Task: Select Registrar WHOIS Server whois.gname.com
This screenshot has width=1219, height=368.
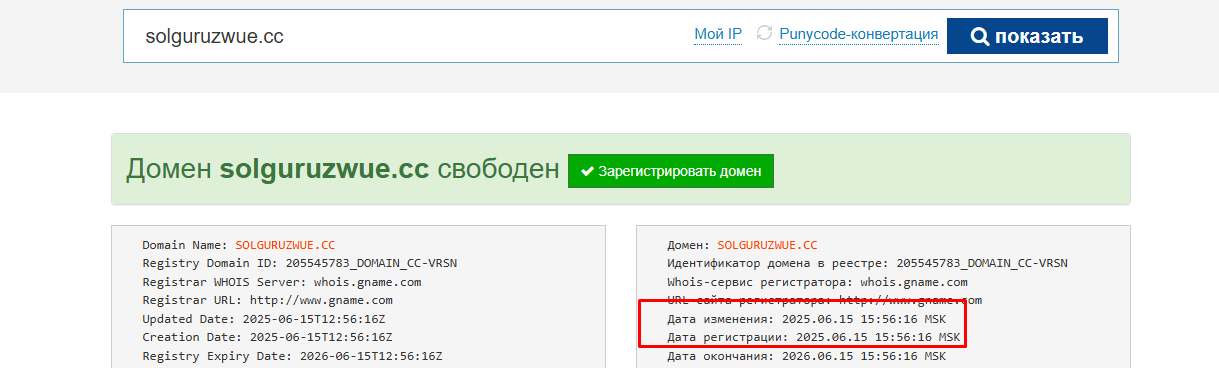Action: (x=281, y=282)
